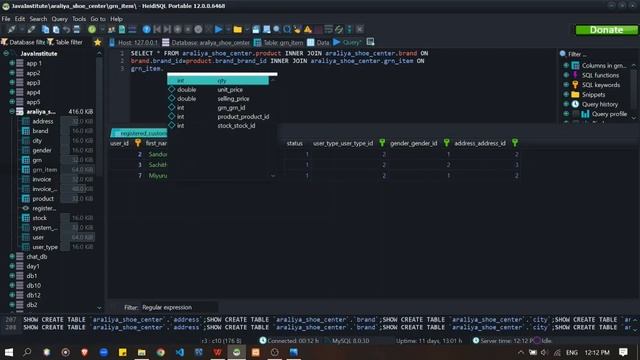640x360 pixels.
Task: Expand the SQL keywords helper node
Action: point(566,85)
